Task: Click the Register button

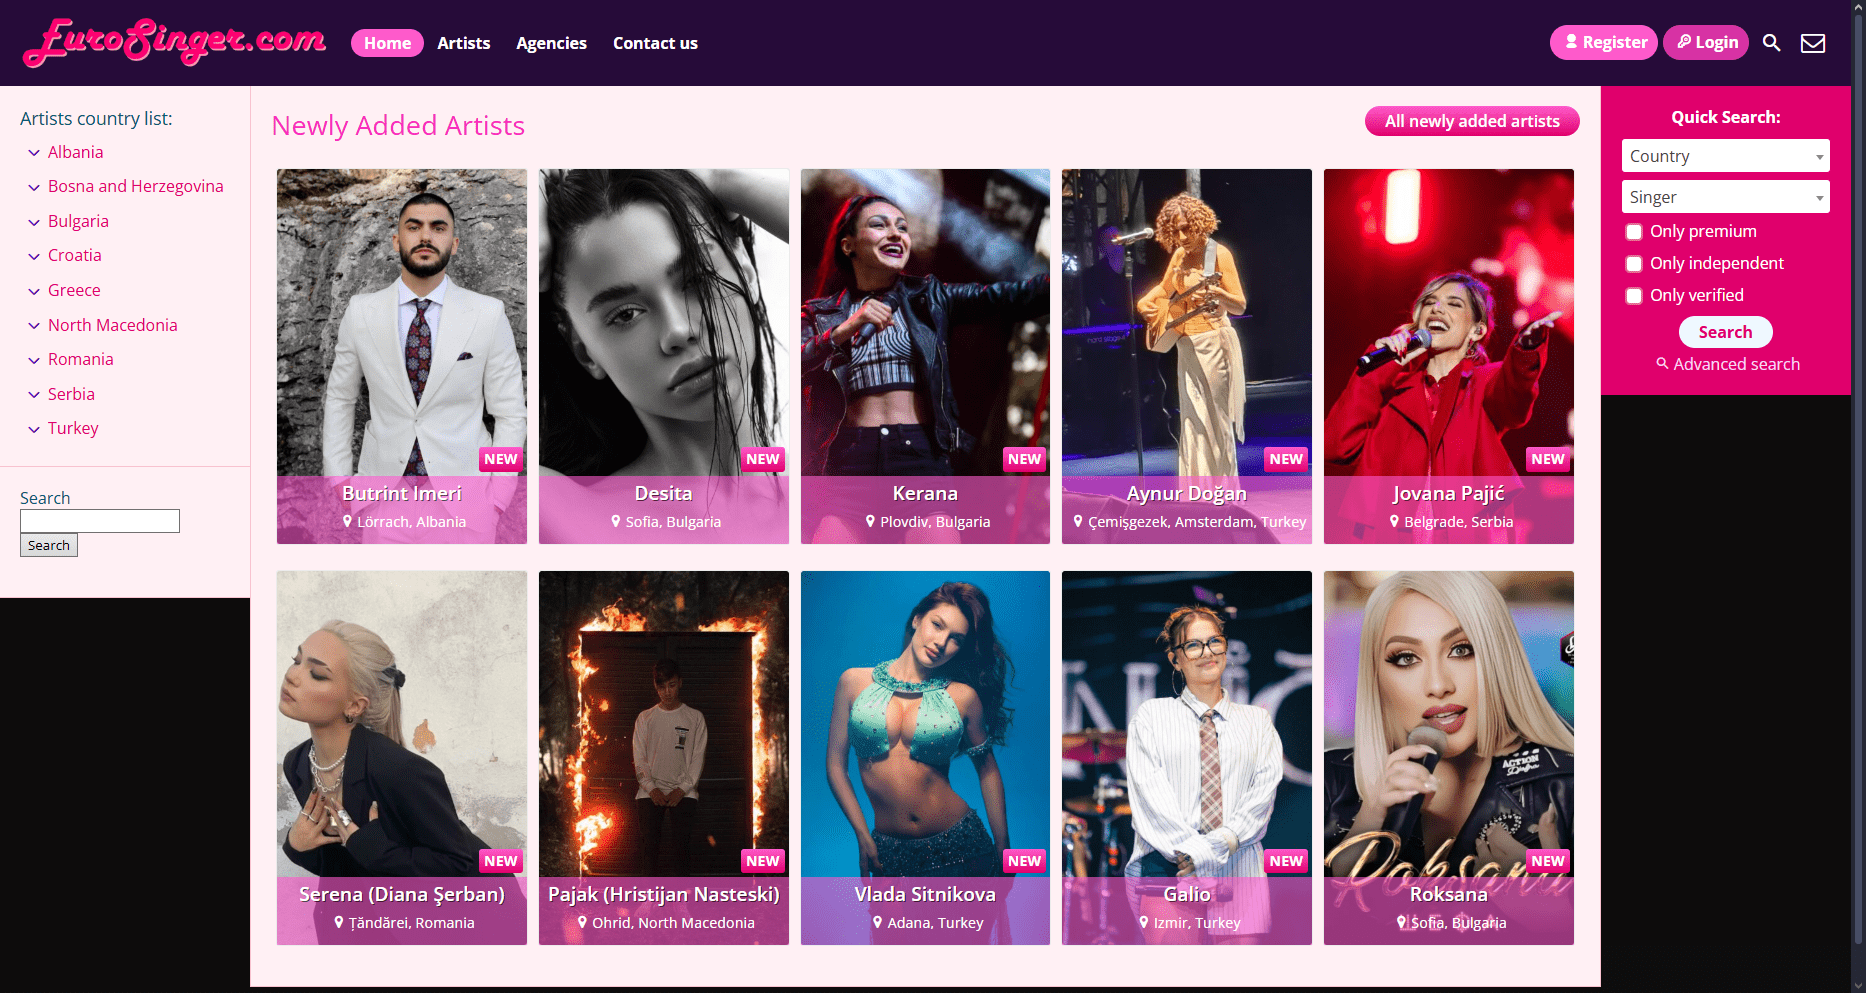Action: pyautogui.click(x=1604, y=42)
